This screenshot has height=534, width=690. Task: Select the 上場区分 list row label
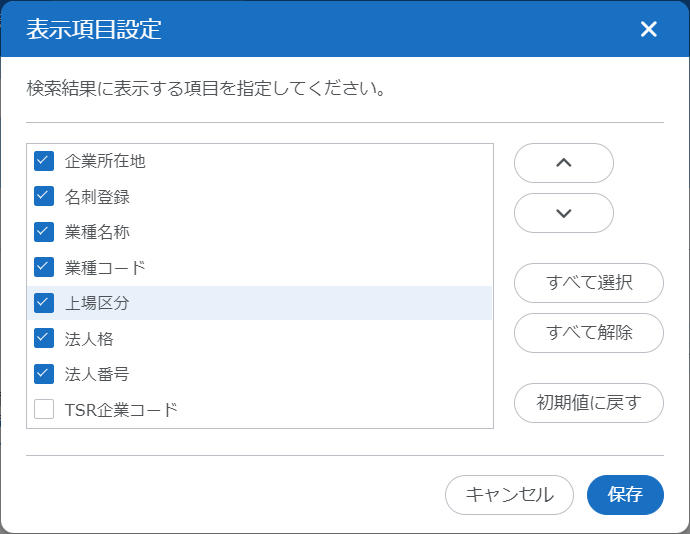coord(97,303)
